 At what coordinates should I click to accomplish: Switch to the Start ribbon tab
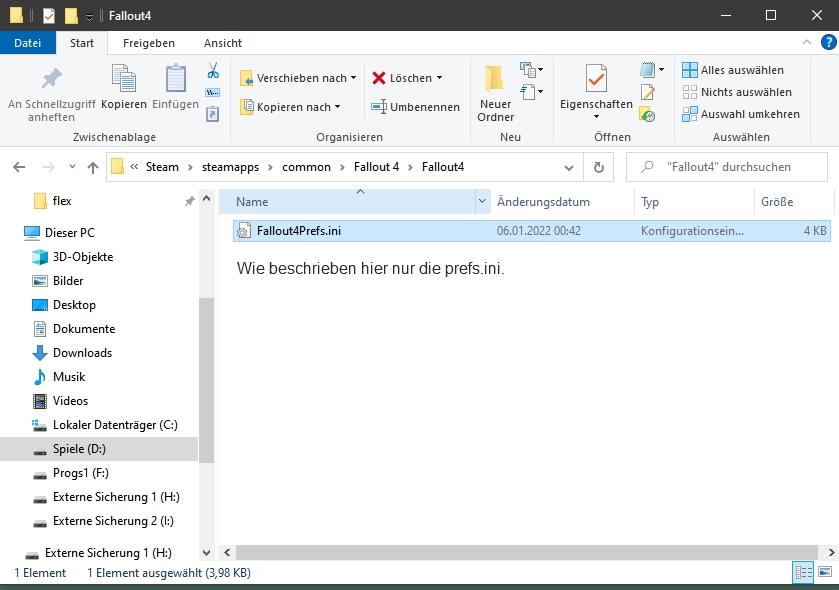pos(82,43)
